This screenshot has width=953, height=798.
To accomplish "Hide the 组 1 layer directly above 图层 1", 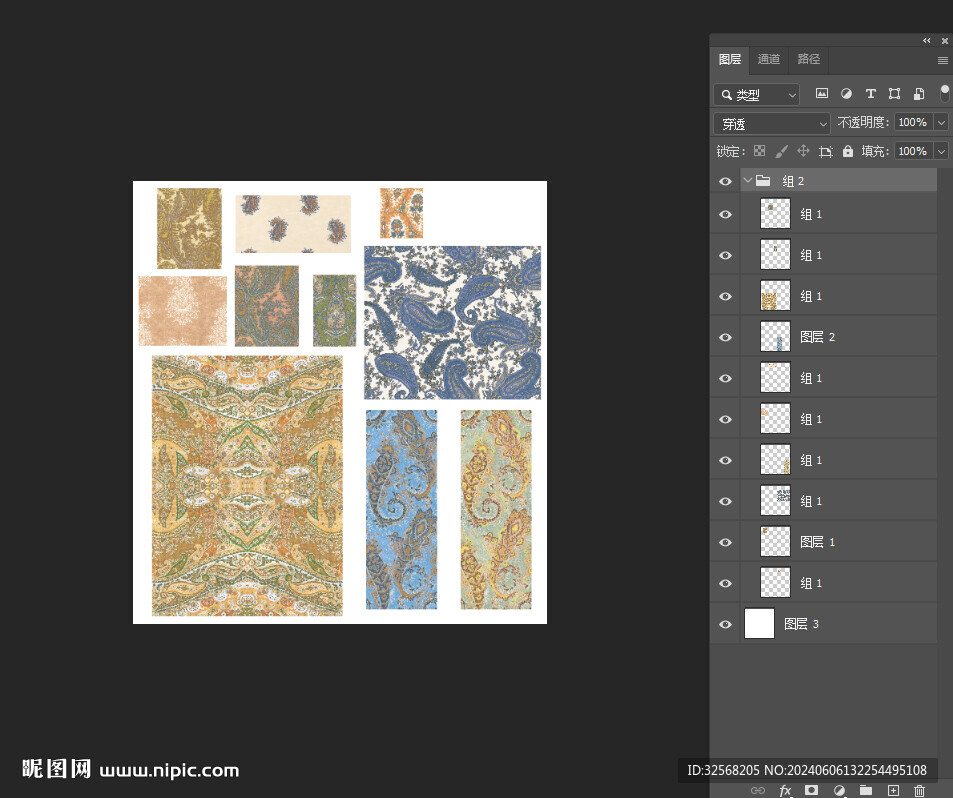I will tap(725, 501).
